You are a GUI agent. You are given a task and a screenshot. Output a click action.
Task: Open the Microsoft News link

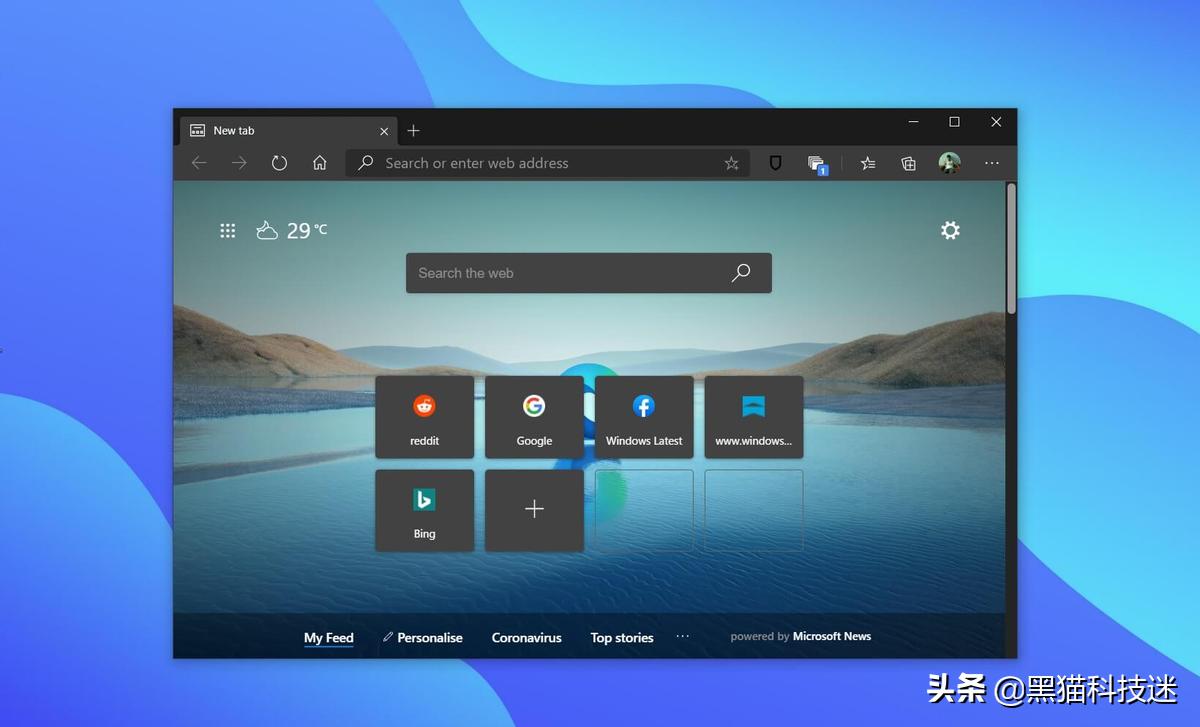pyautogui.click(x=832, y=636)
